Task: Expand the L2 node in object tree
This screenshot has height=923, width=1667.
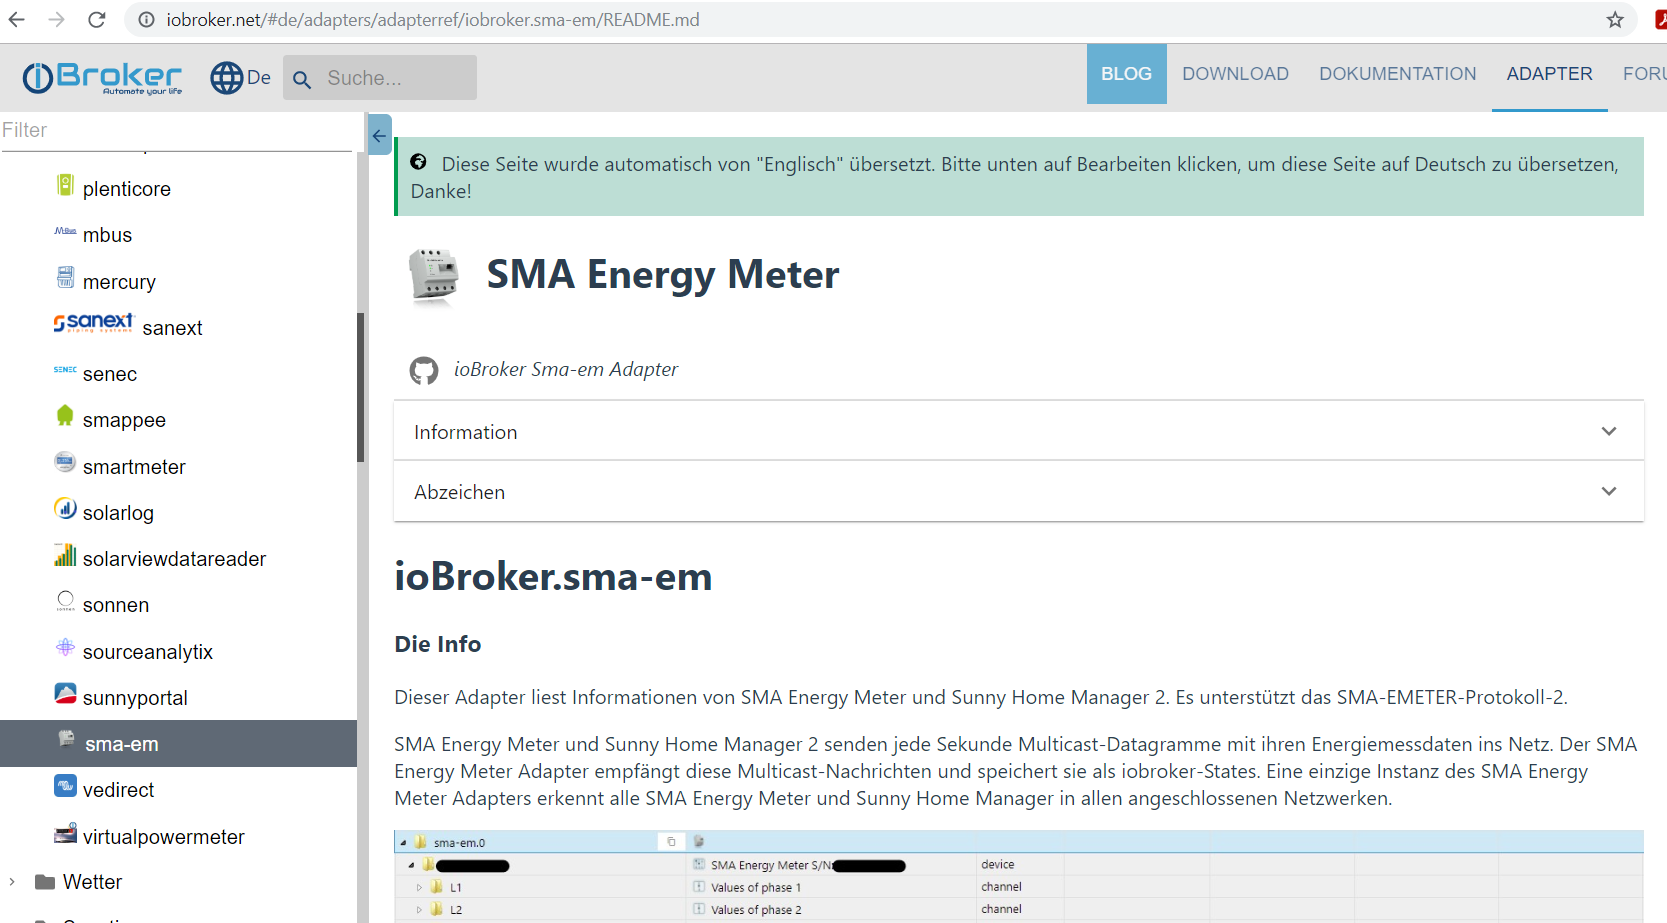Action: [x=419, y=910]
